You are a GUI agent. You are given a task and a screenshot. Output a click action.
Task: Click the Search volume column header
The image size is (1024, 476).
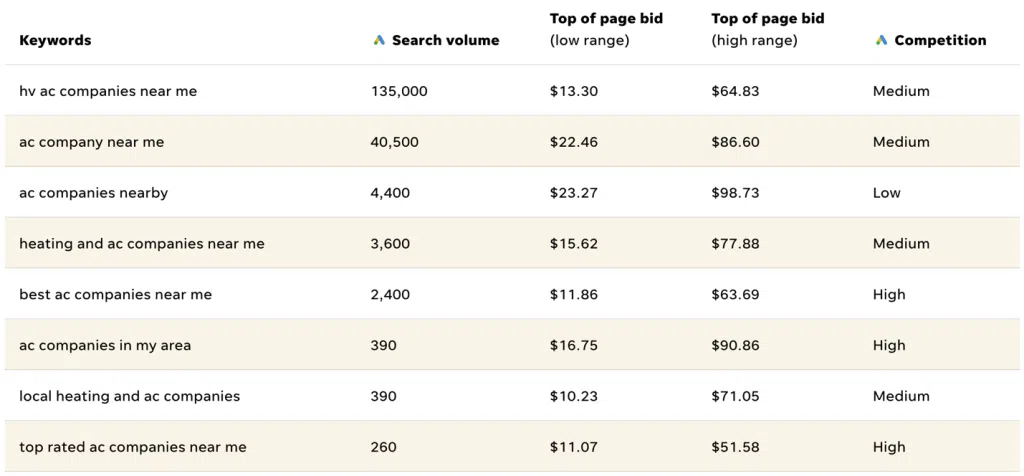click(x=445, y=41)
